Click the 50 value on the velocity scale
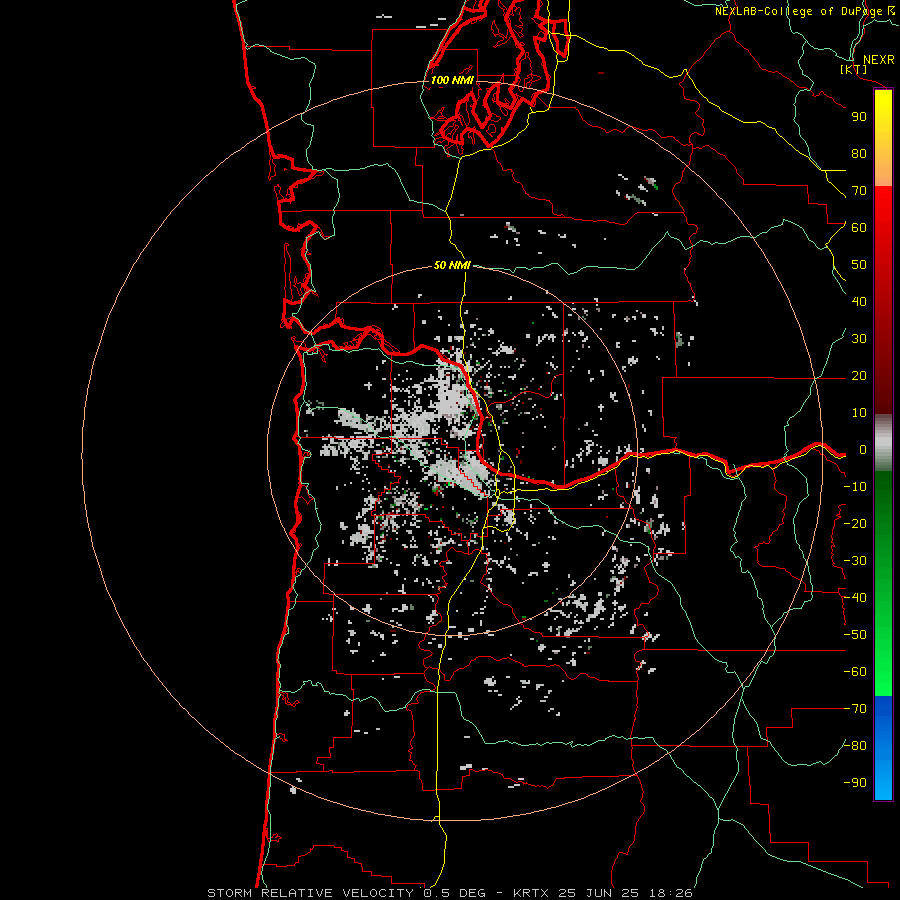Screen dimensions: 900x900 (859, 265)
